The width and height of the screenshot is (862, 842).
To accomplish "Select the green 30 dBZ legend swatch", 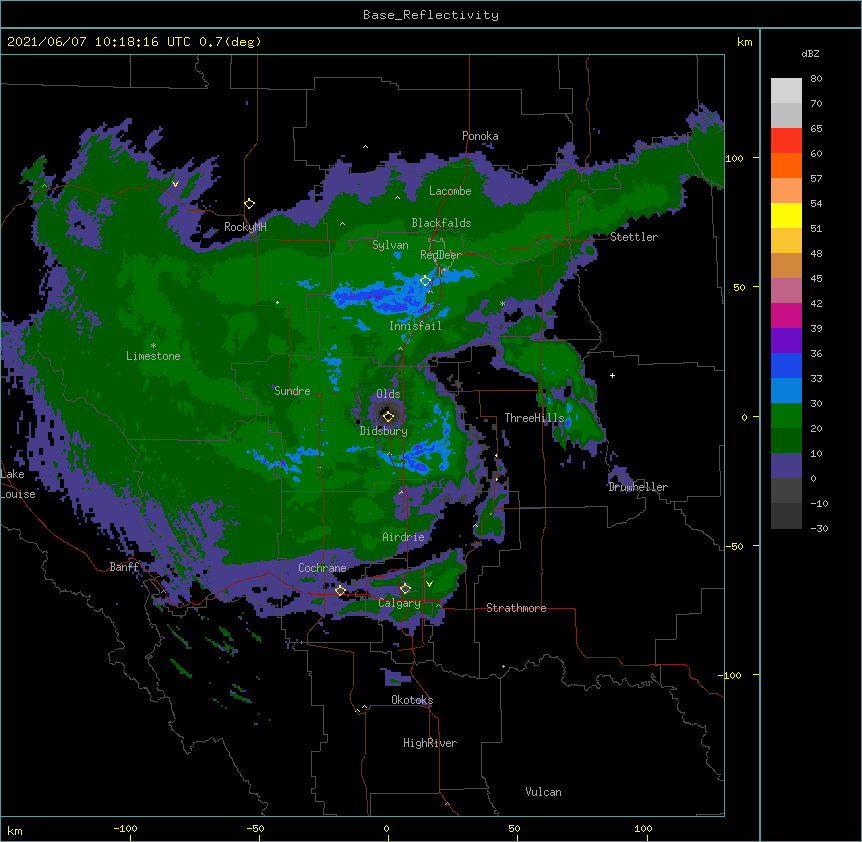I will 786,416.
